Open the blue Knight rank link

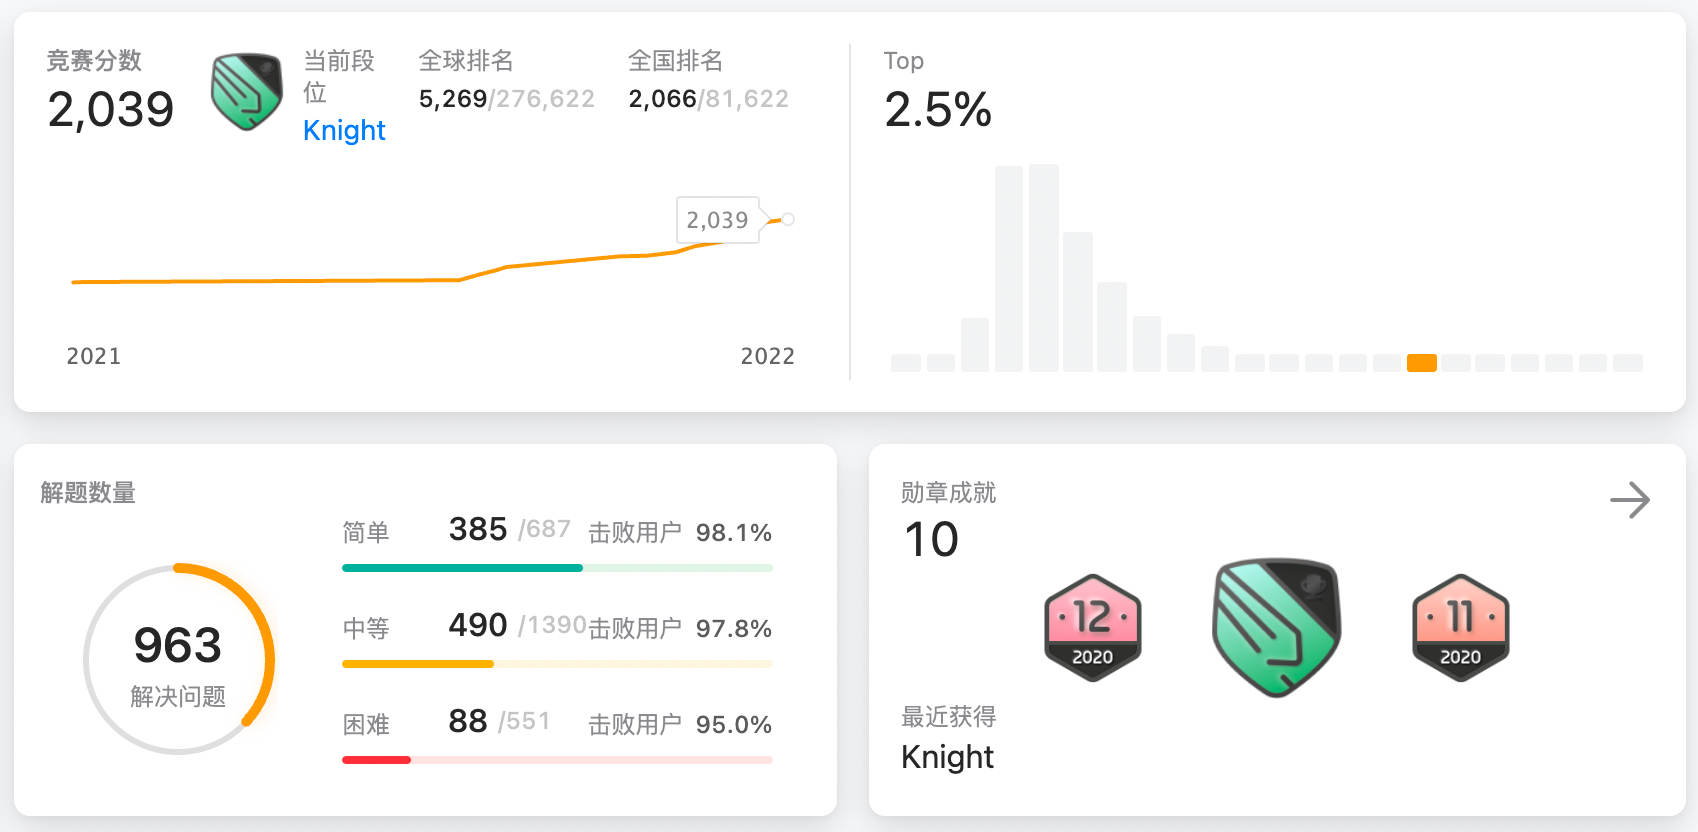[344, 131]
